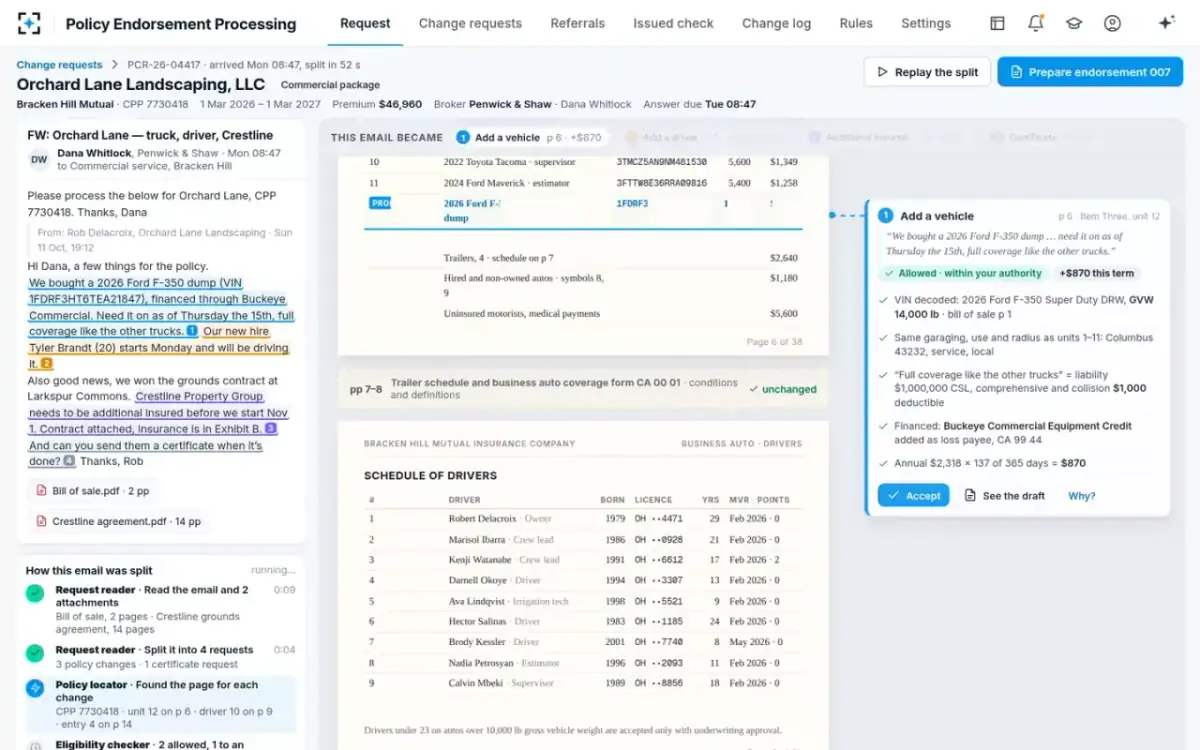Click the Eligibility checker clock icon
The height and width of the screenshot is (750, 1200).
35,745
